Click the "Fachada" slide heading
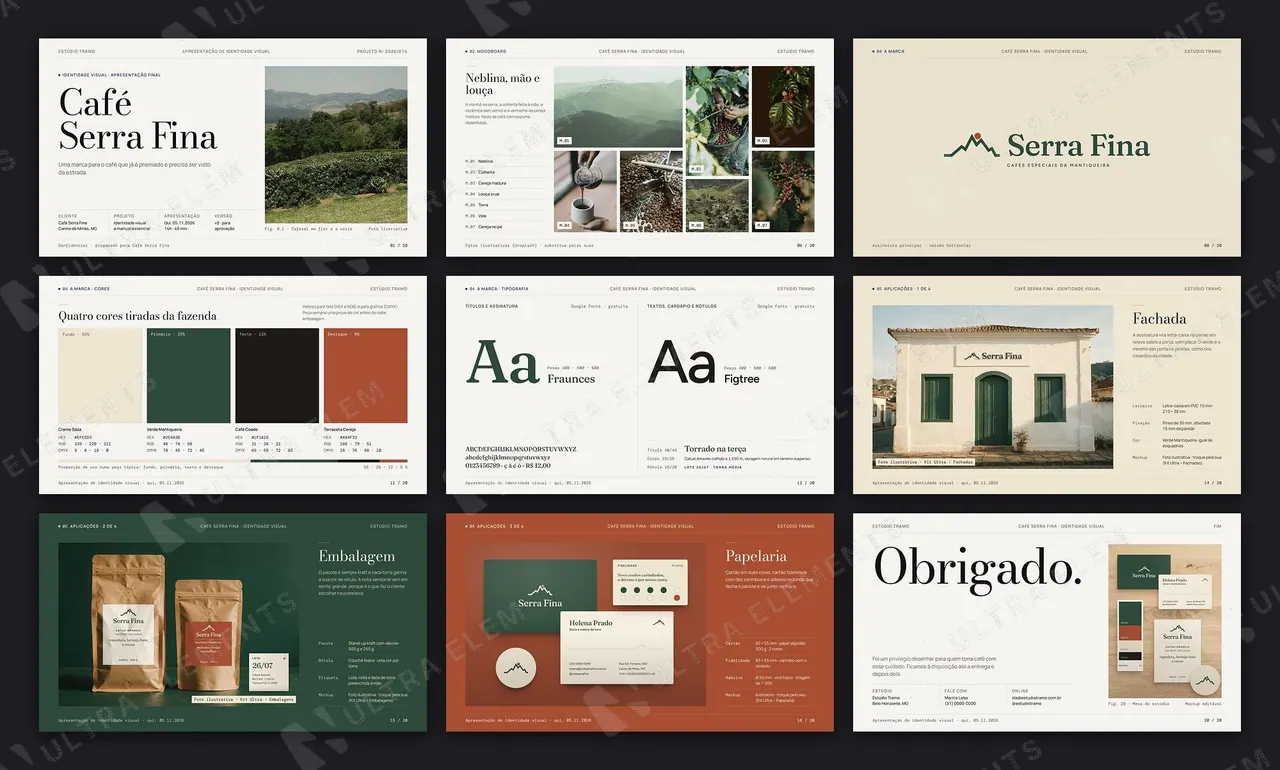The width and height of the screenshot is (1280, 770). pyautogui.click(x=1159, y=319)
